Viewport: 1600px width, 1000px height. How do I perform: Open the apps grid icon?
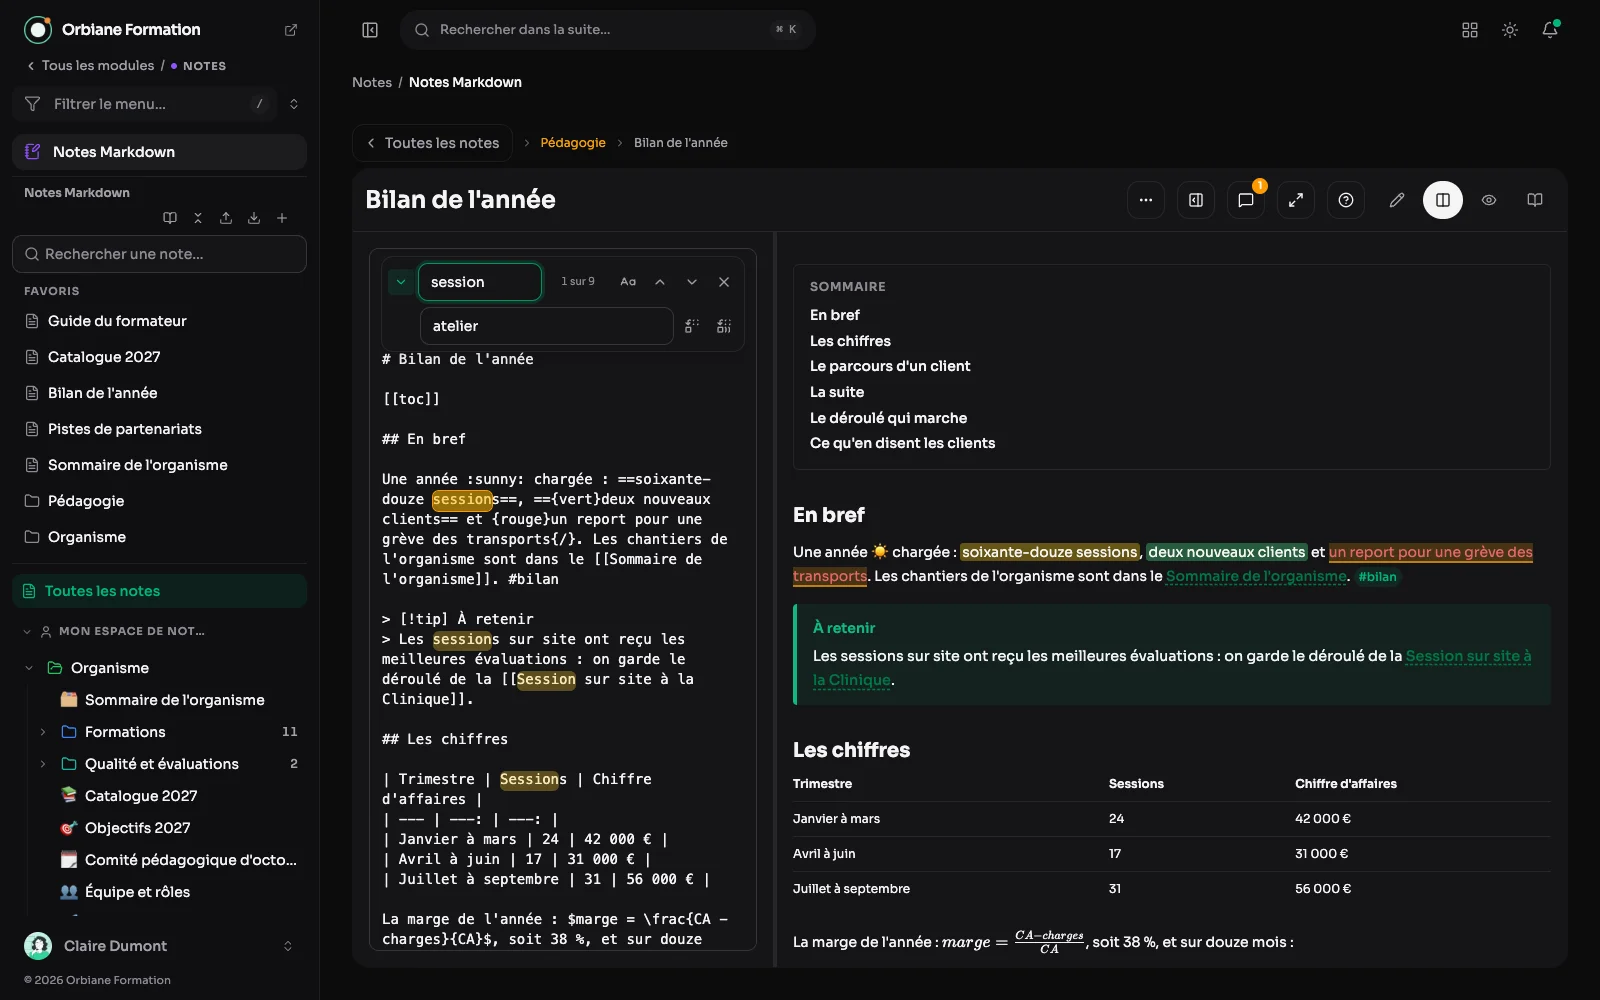(x=1470, y=30)
